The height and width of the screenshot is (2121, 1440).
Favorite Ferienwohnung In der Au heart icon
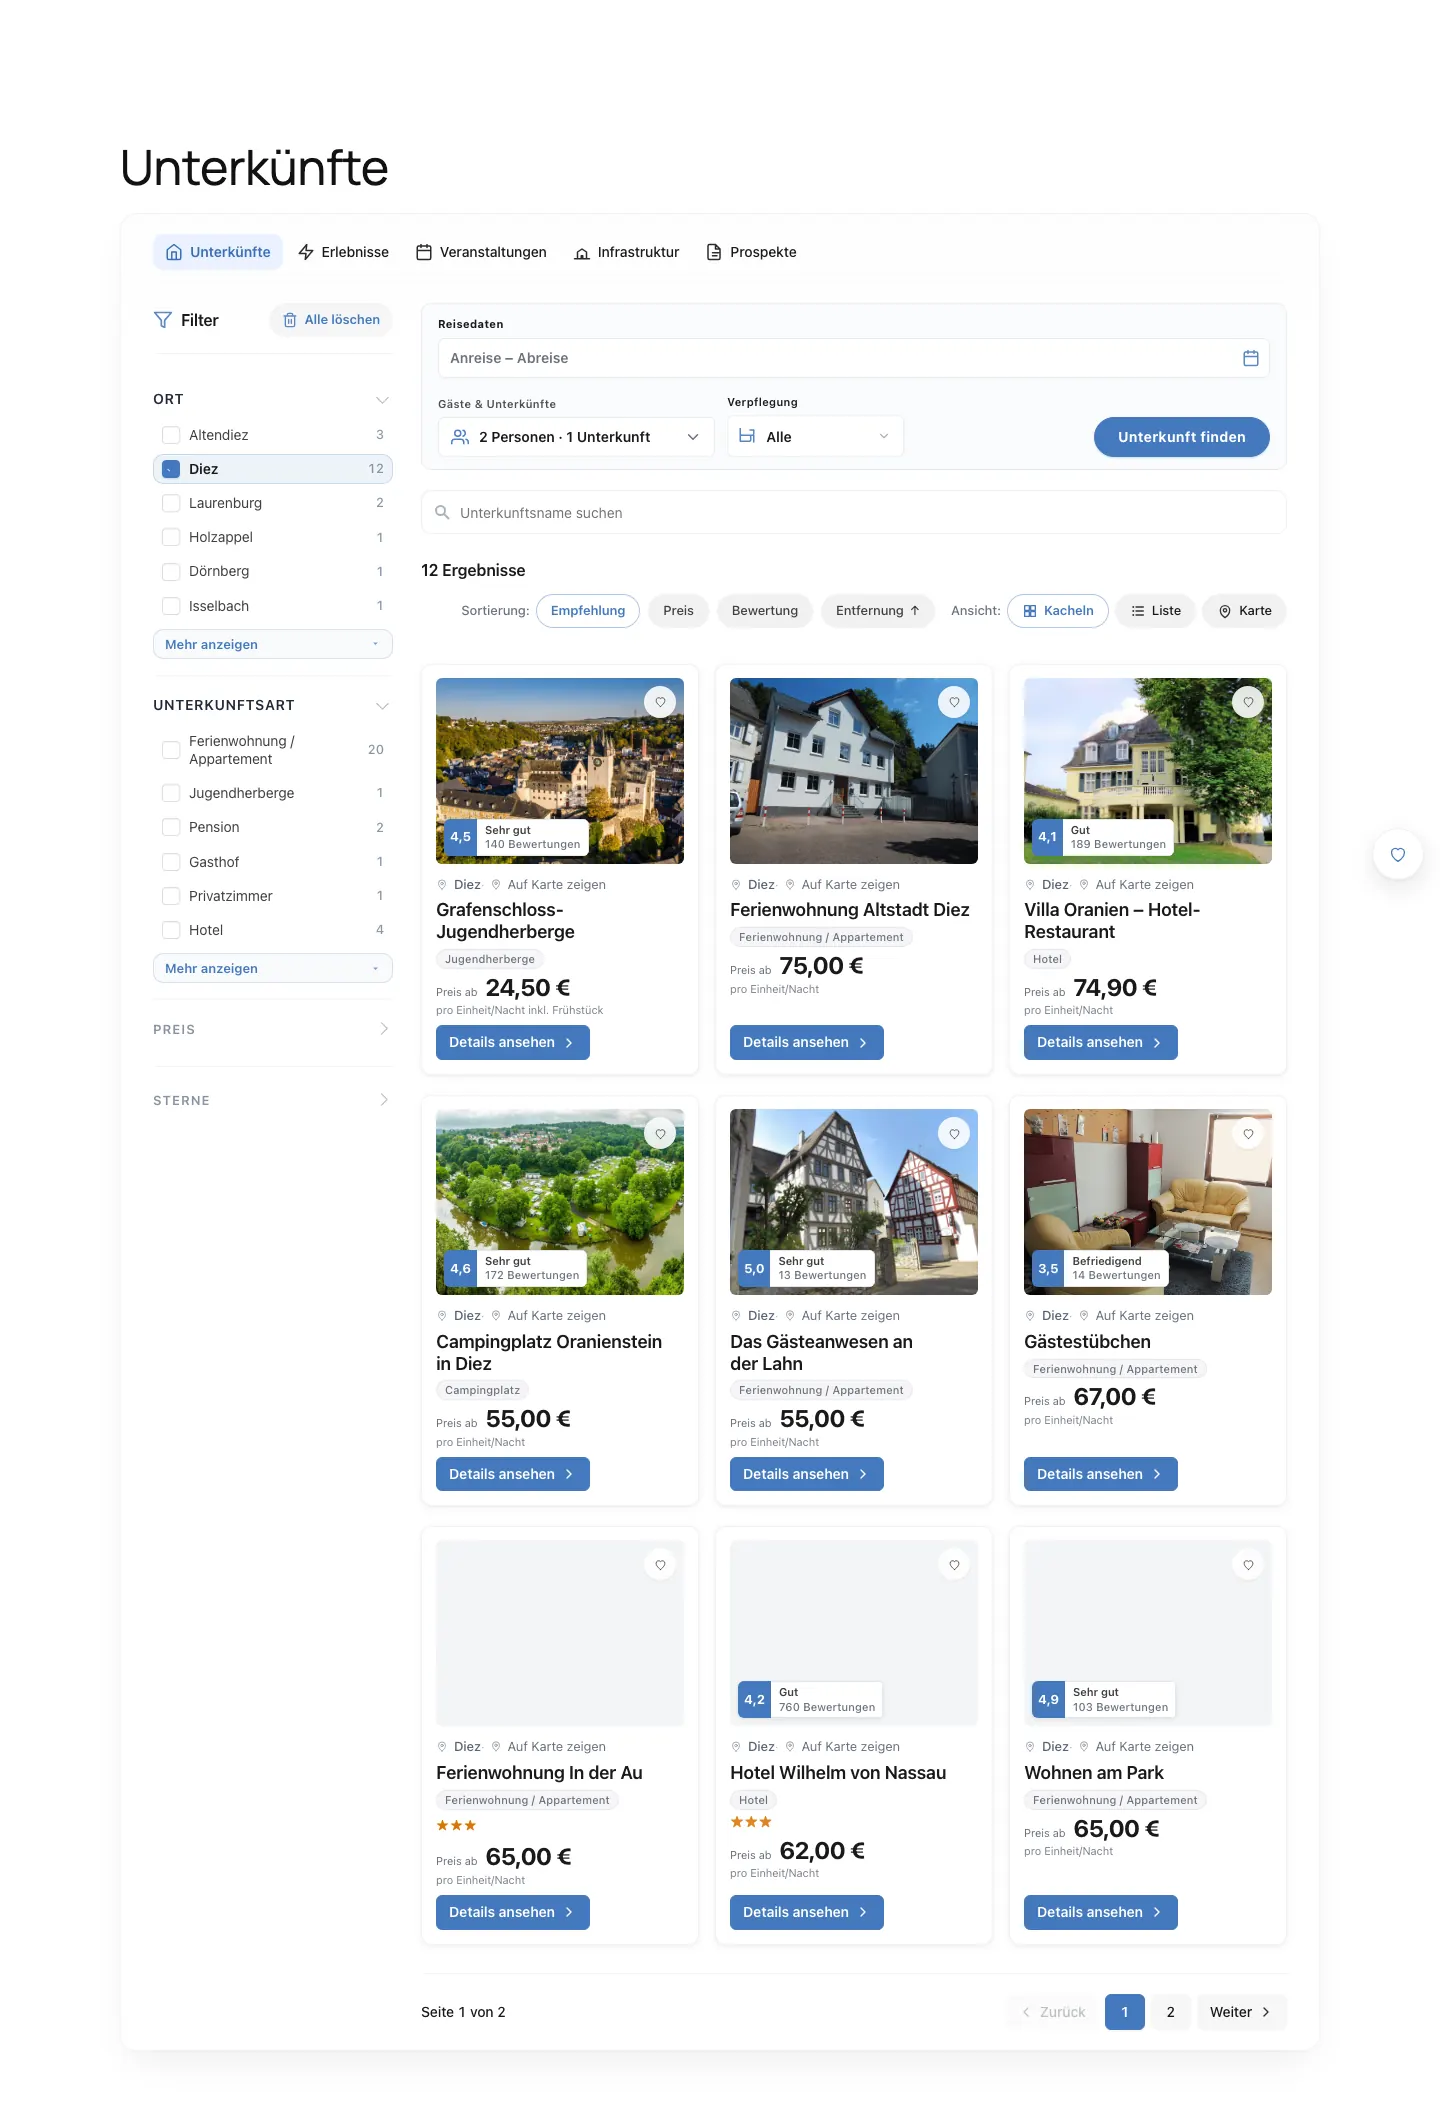point(660,1565)
